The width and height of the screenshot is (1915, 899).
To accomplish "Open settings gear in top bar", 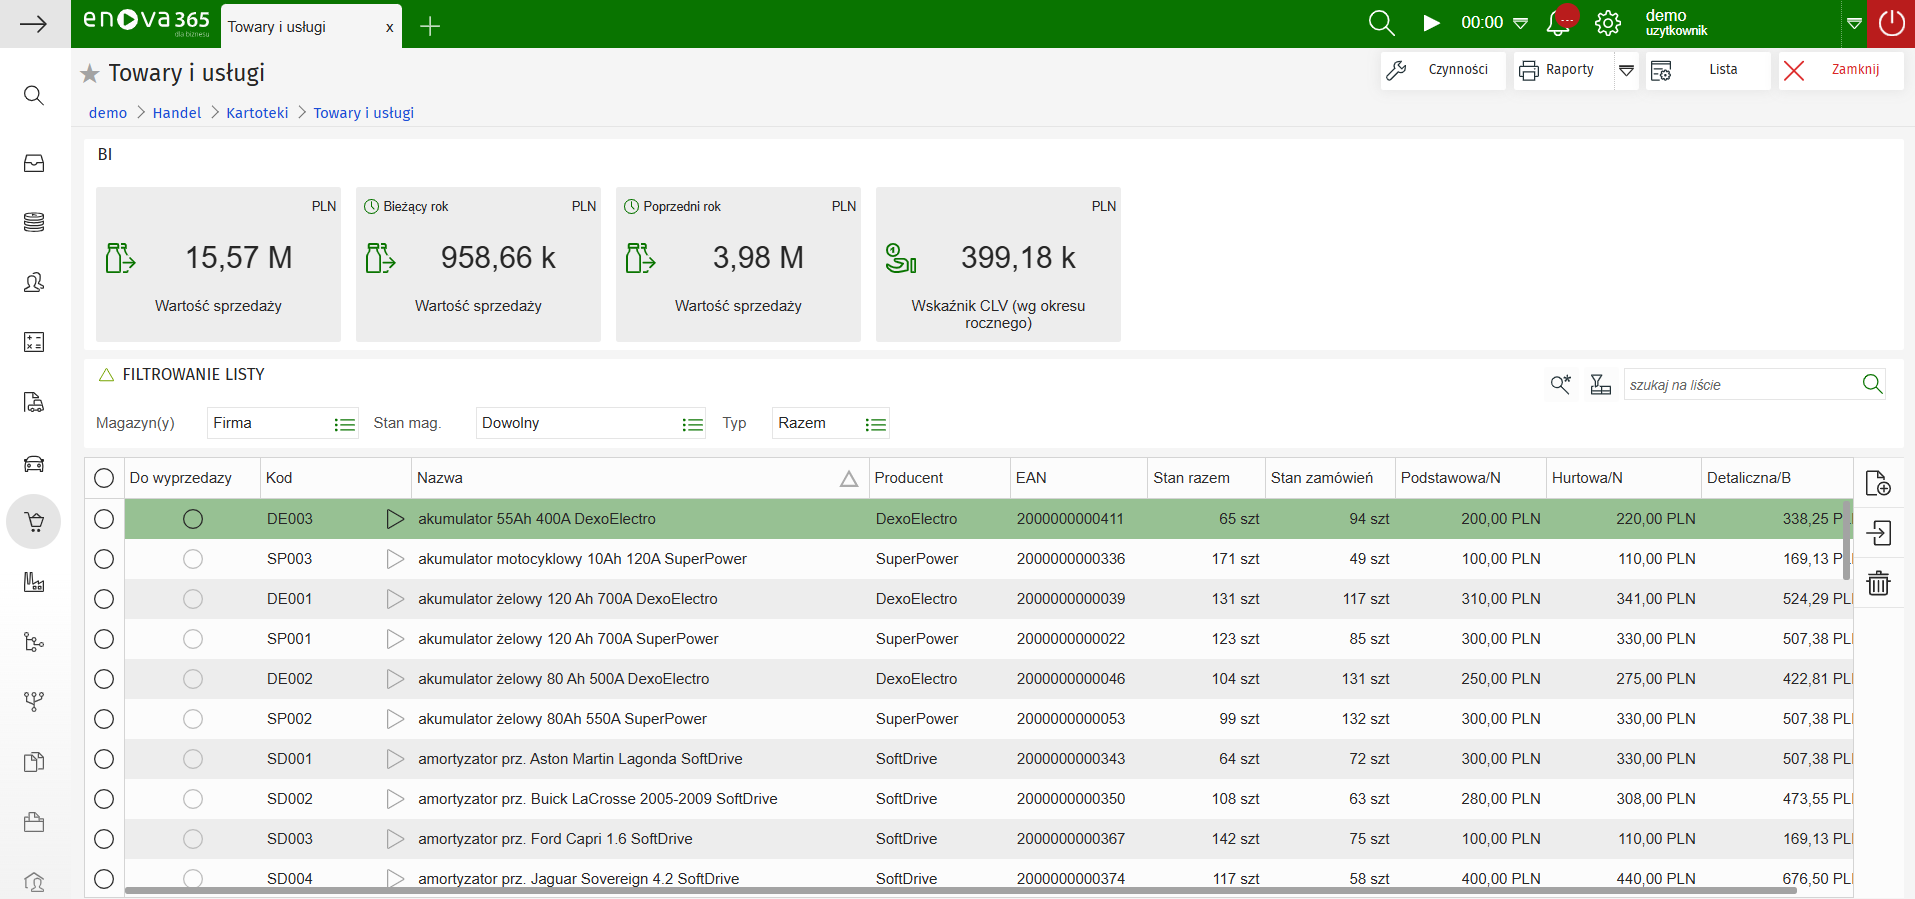I will 1607,23.
